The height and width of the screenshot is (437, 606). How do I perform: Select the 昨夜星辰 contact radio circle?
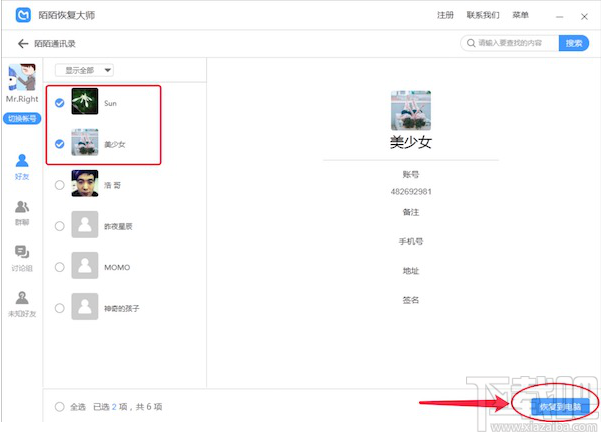coord(60,226)
